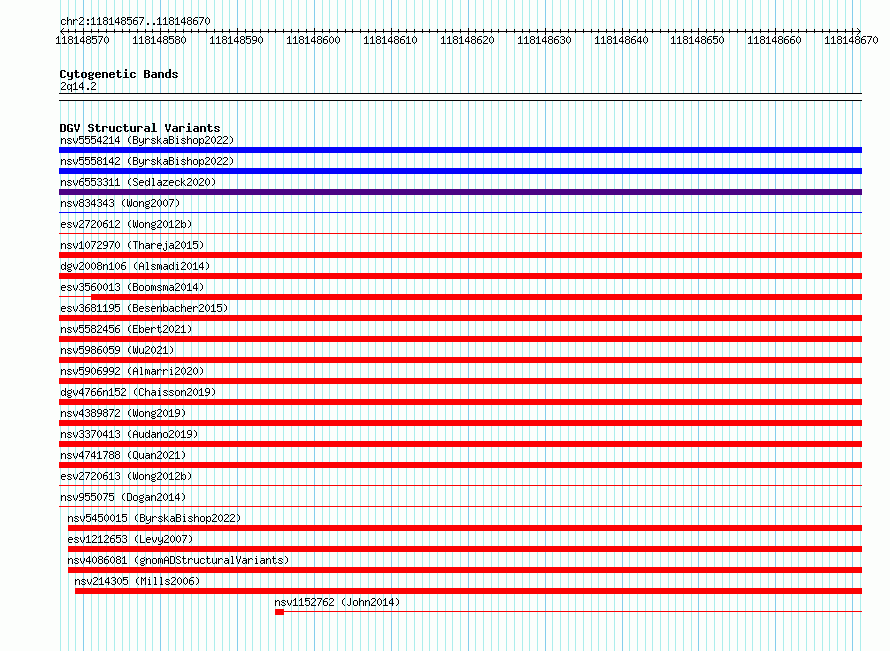Viewport: 890px width, 651px height.
Task: Select nsv1152762 (John2014) label
Action: (337, 602)
